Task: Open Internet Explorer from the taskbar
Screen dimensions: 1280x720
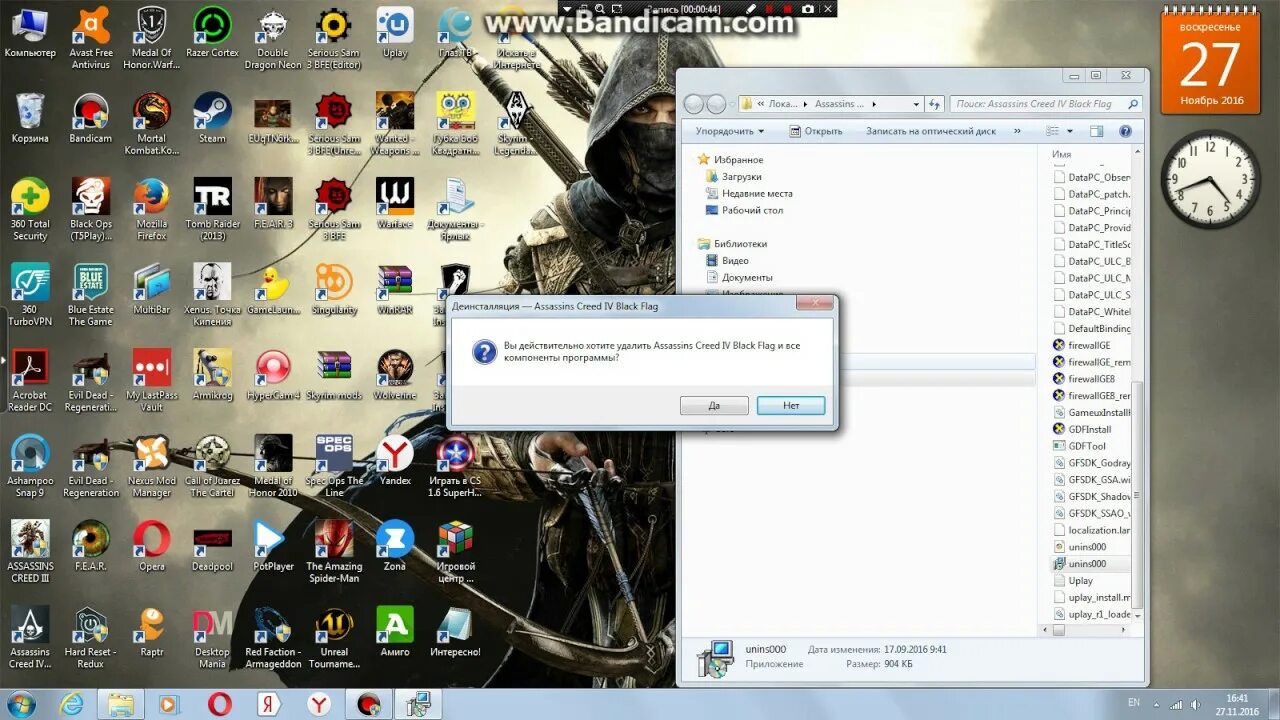Action: point(72,704)
